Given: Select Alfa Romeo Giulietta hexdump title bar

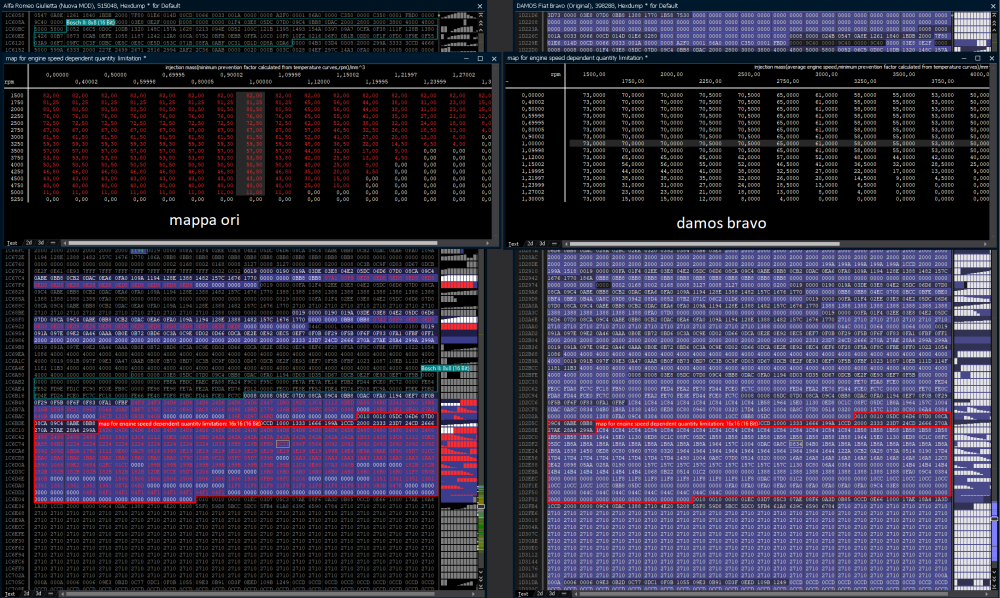Looking at the screenshot, I should [x=242, y=6].
